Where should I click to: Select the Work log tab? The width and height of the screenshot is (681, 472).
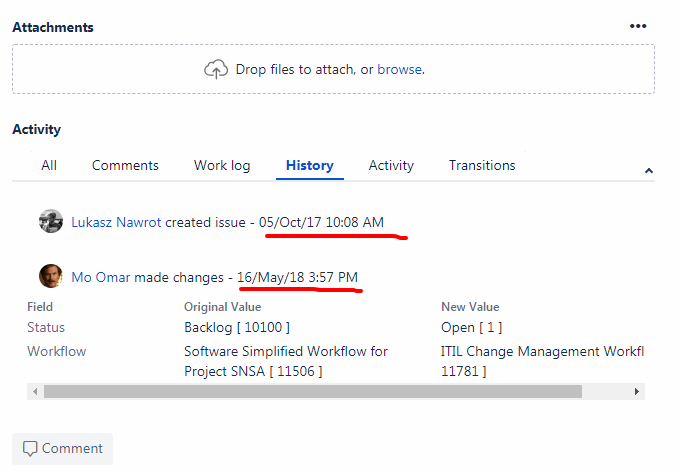[222, 165]
